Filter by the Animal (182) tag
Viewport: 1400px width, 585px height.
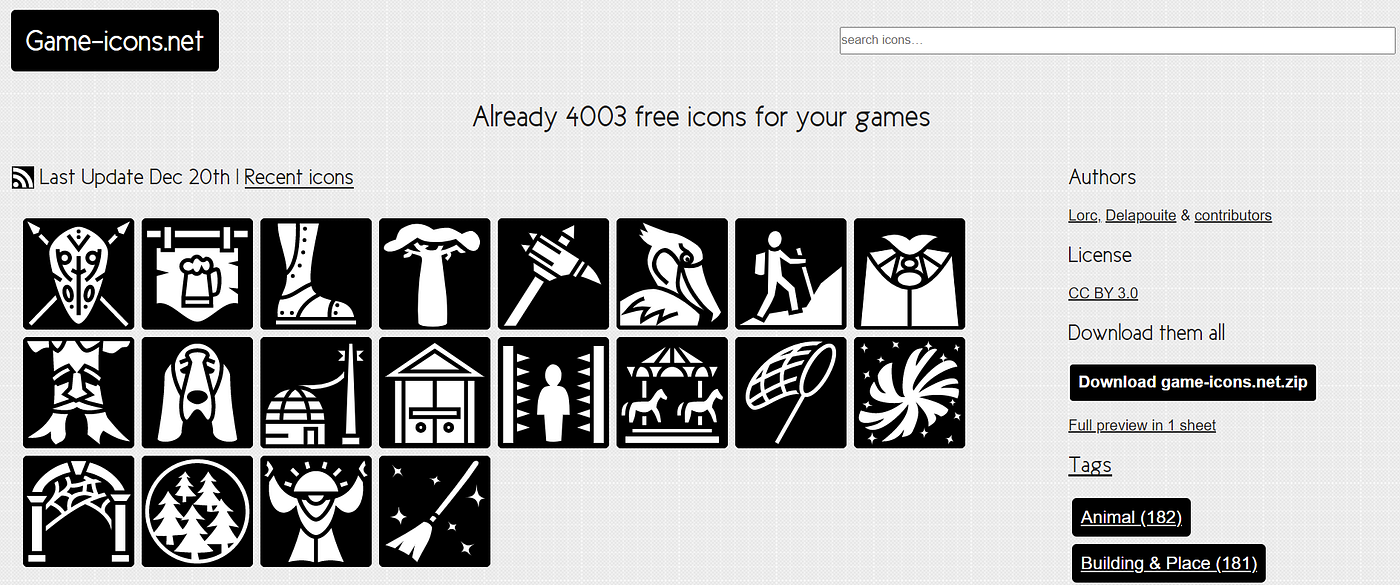pos(1131,517)
